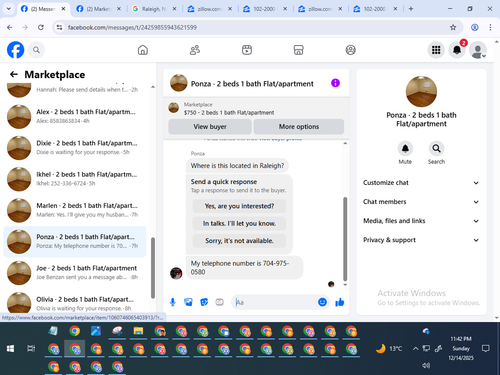Open the Notifications bell with badge

pyautogui.click(x=457, y=50)
